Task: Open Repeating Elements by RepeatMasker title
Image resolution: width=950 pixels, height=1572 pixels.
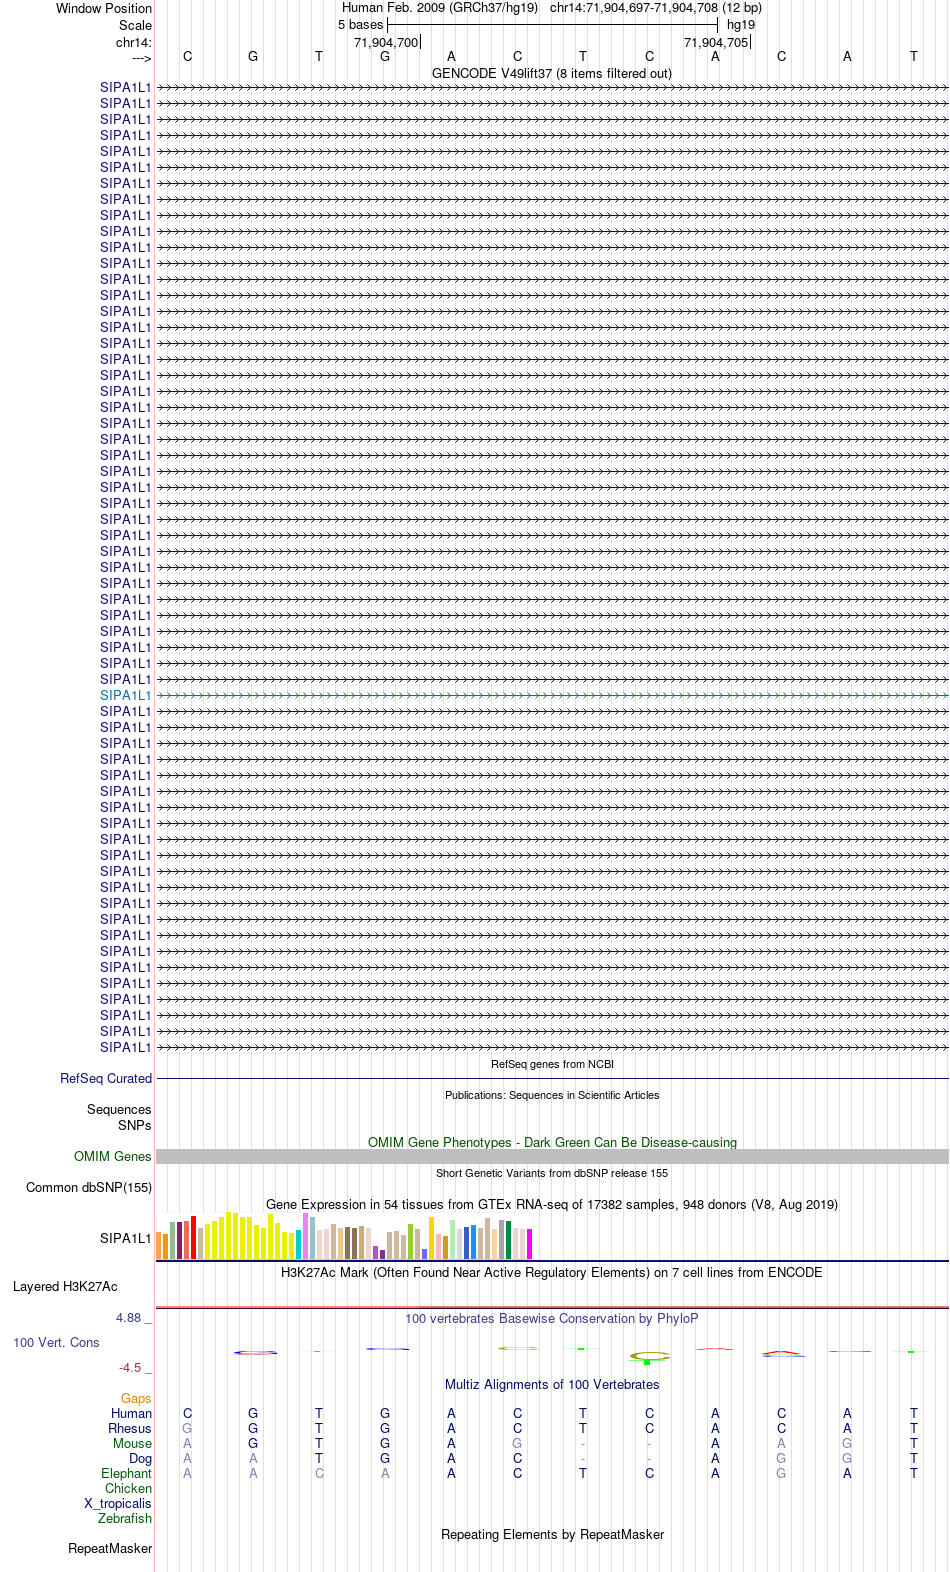Action: click(x=552, y=1534)
